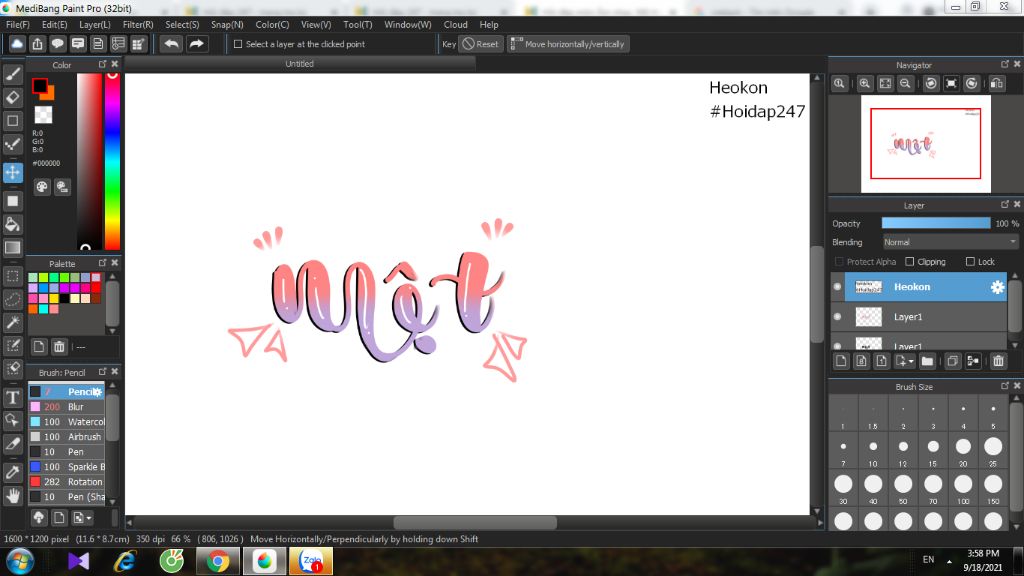Viewport: 1024px width, 576px height.
Task: Open the File menu
Action: tap(18, 24)
